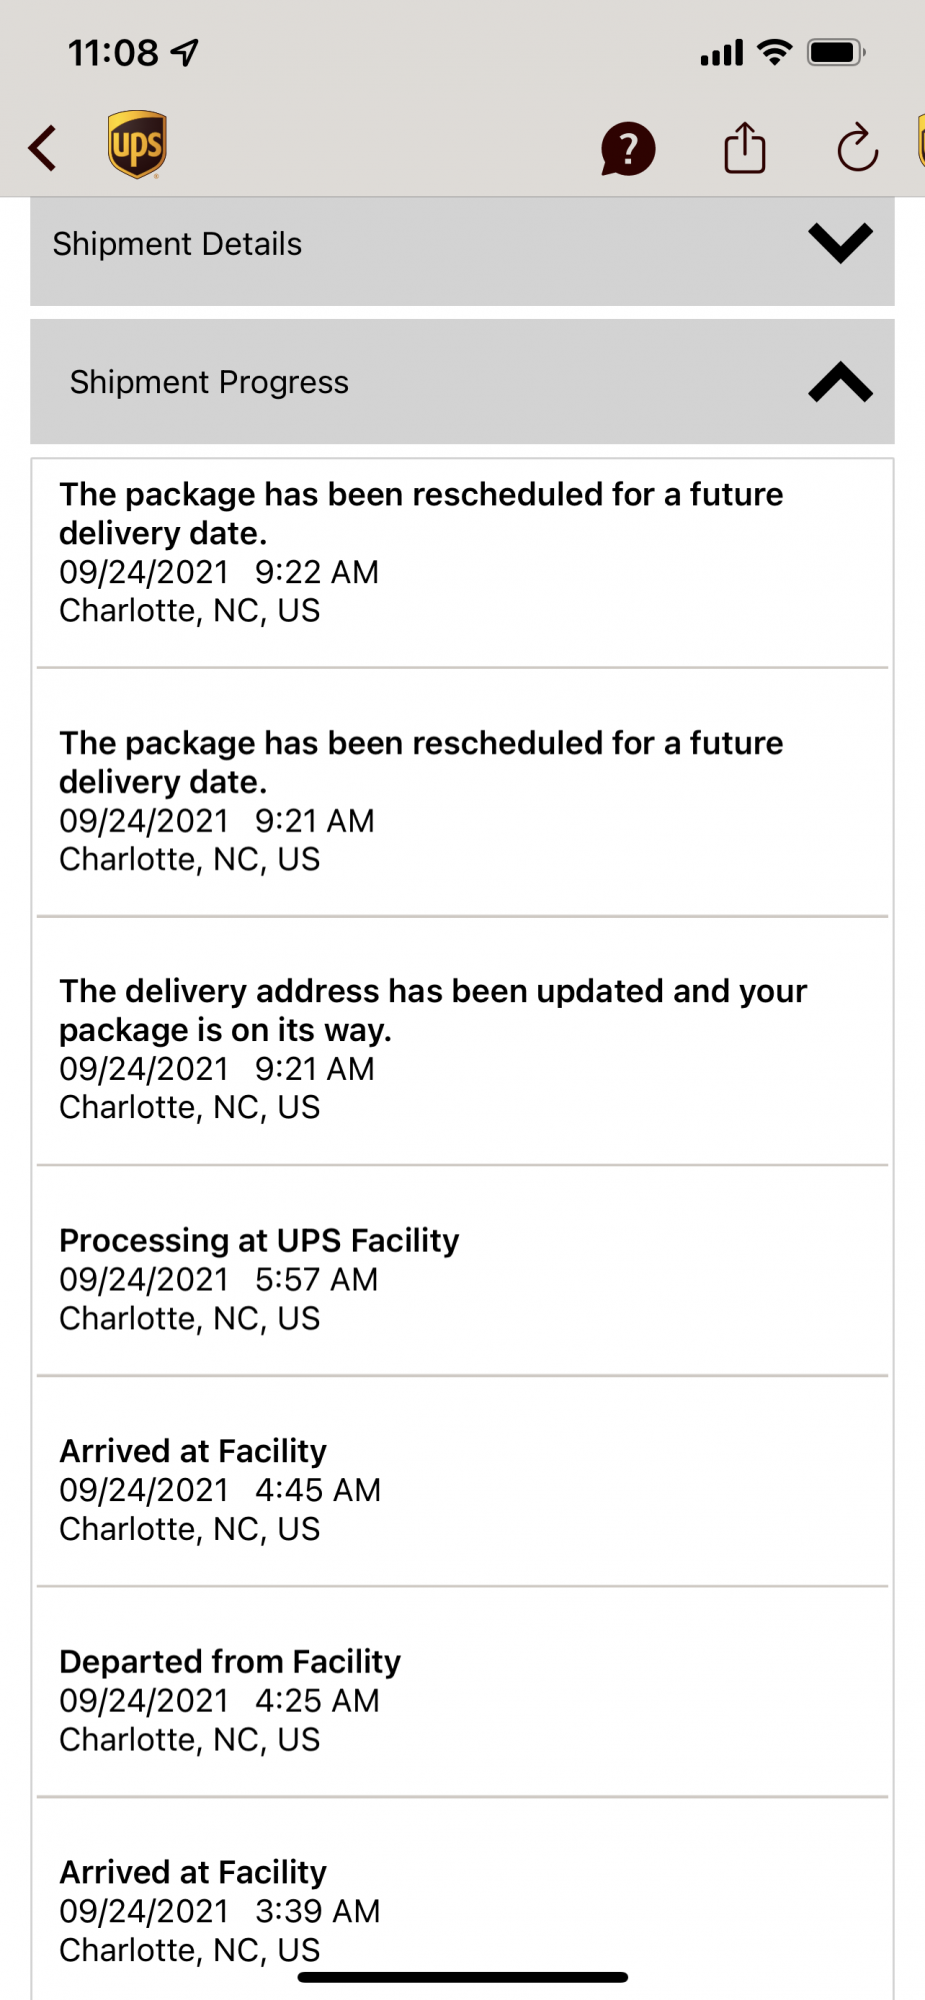Tap the home indicator bar at bottom
The image size is (925, 2000).
point(462,1977)
